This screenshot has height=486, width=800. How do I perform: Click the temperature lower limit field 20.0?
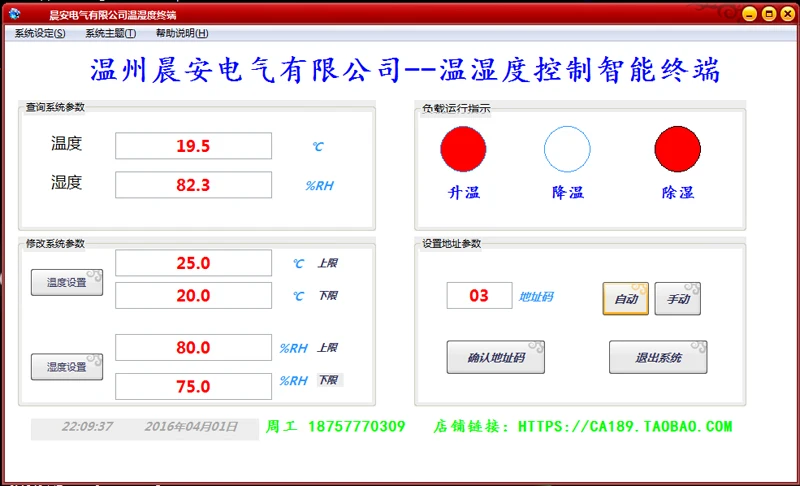(x=193, y=295)
